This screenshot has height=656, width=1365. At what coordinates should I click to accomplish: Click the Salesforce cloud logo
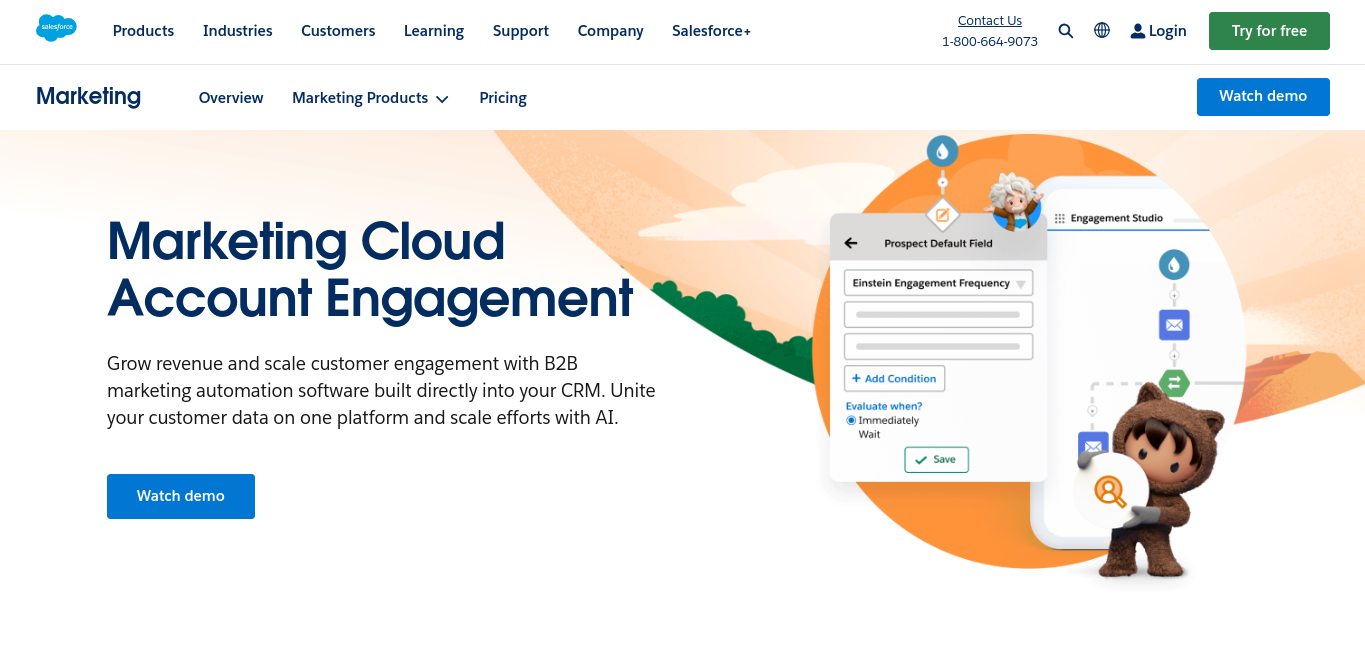[x=56, y=28]
